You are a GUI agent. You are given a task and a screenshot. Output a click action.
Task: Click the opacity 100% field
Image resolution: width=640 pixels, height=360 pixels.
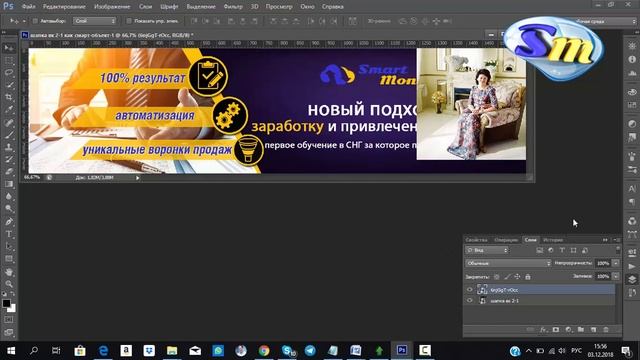tap(603, 263)
